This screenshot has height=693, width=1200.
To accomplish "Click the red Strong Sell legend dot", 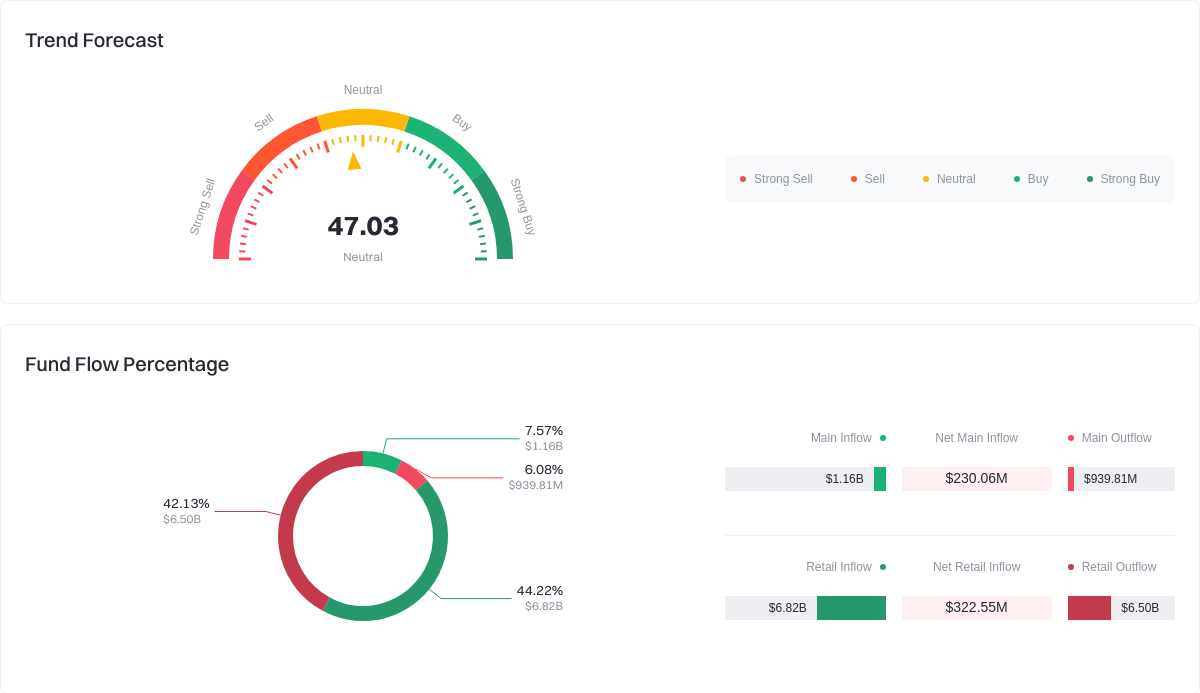I will coord(743,179).
